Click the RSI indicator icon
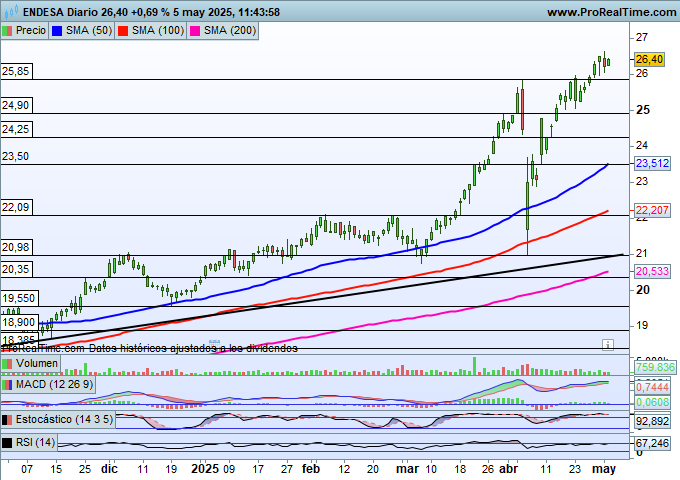 click(7, 443)
